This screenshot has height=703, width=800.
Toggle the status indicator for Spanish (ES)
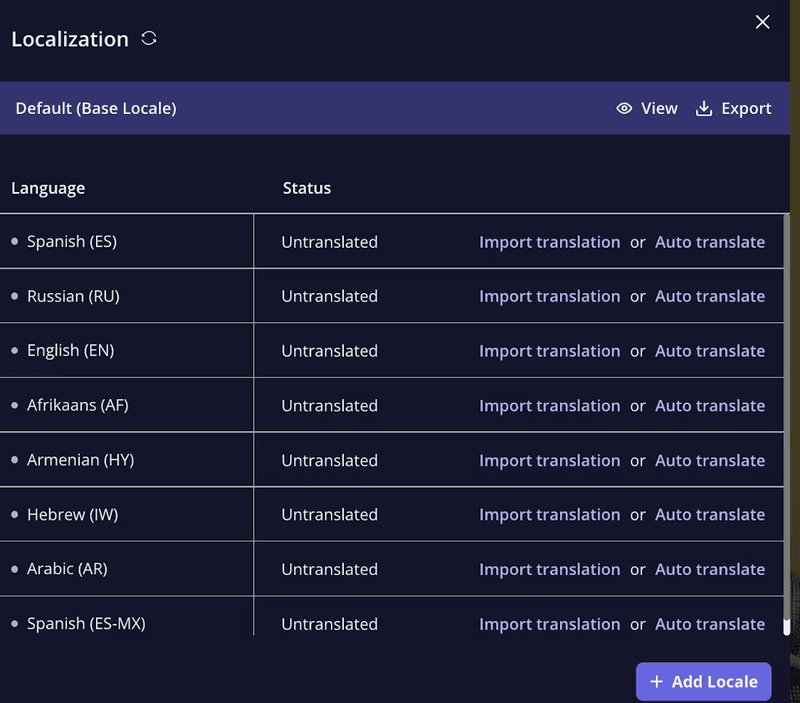pyautogui.click(x=15, y=241)
